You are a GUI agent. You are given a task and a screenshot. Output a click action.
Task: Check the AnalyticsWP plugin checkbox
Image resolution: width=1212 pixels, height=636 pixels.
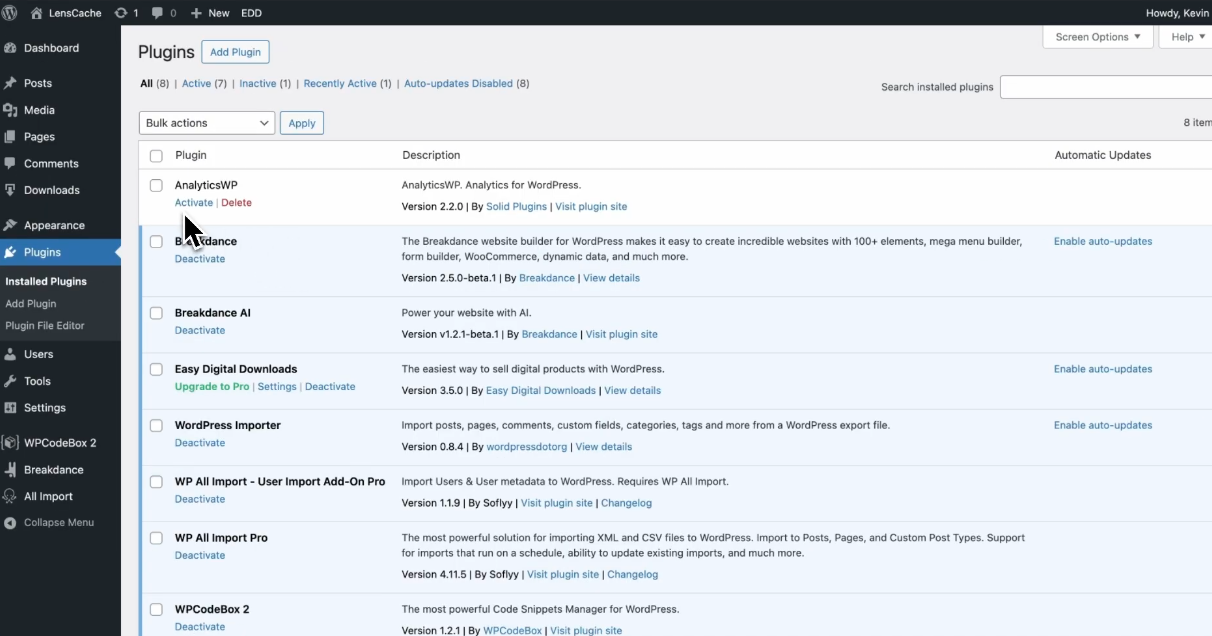pos(156,185)
